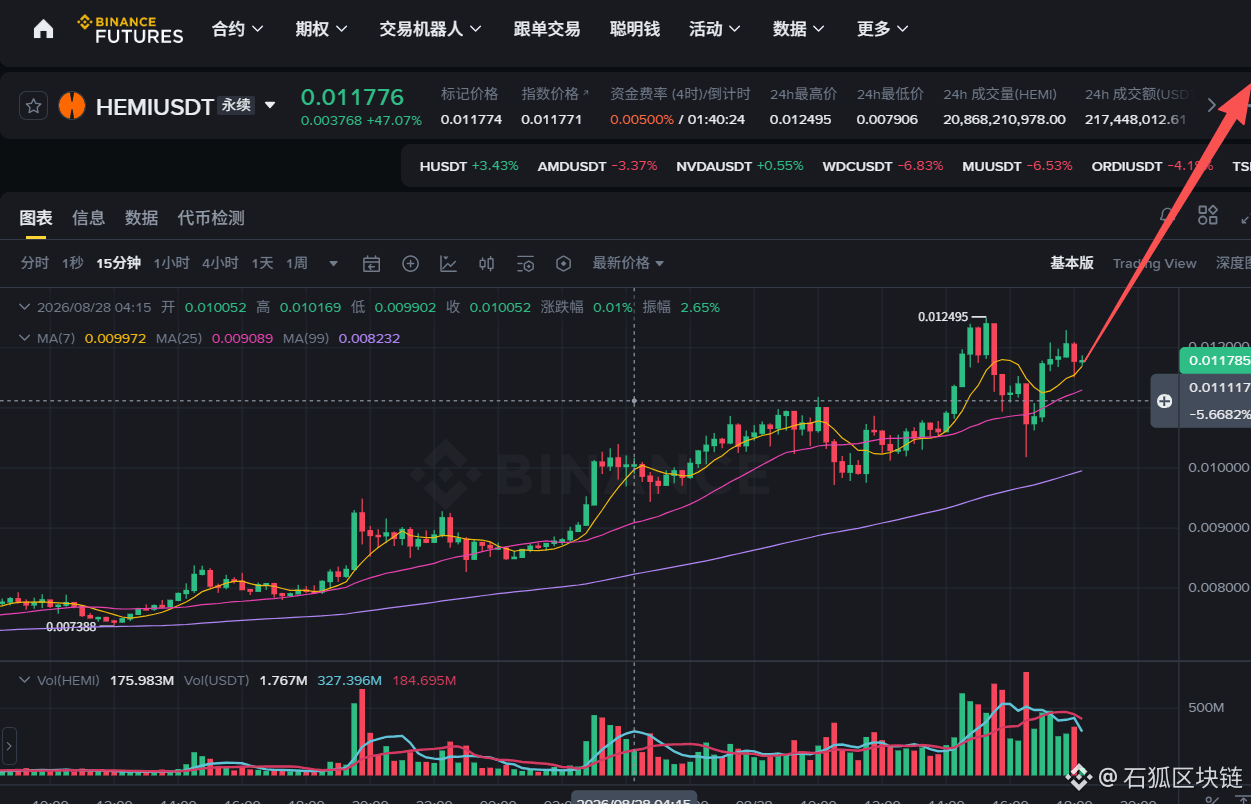This screenshot has width=1251, height=804.
Task: Click 24h volume 20,868,210,978.00
Action: tap(1004, 120)
